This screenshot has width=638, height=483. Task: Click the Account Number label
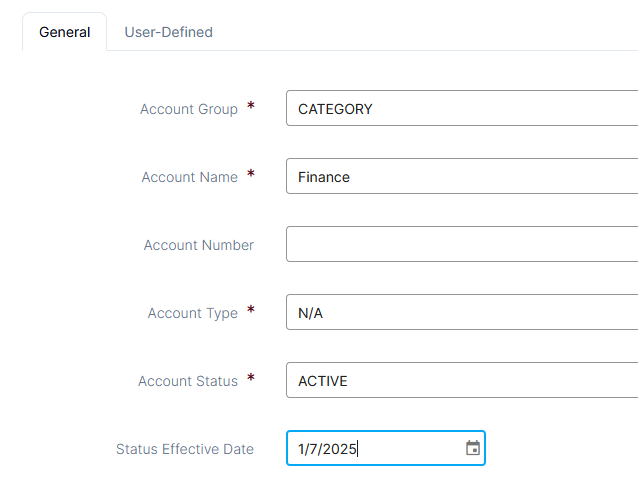point(199,245)
